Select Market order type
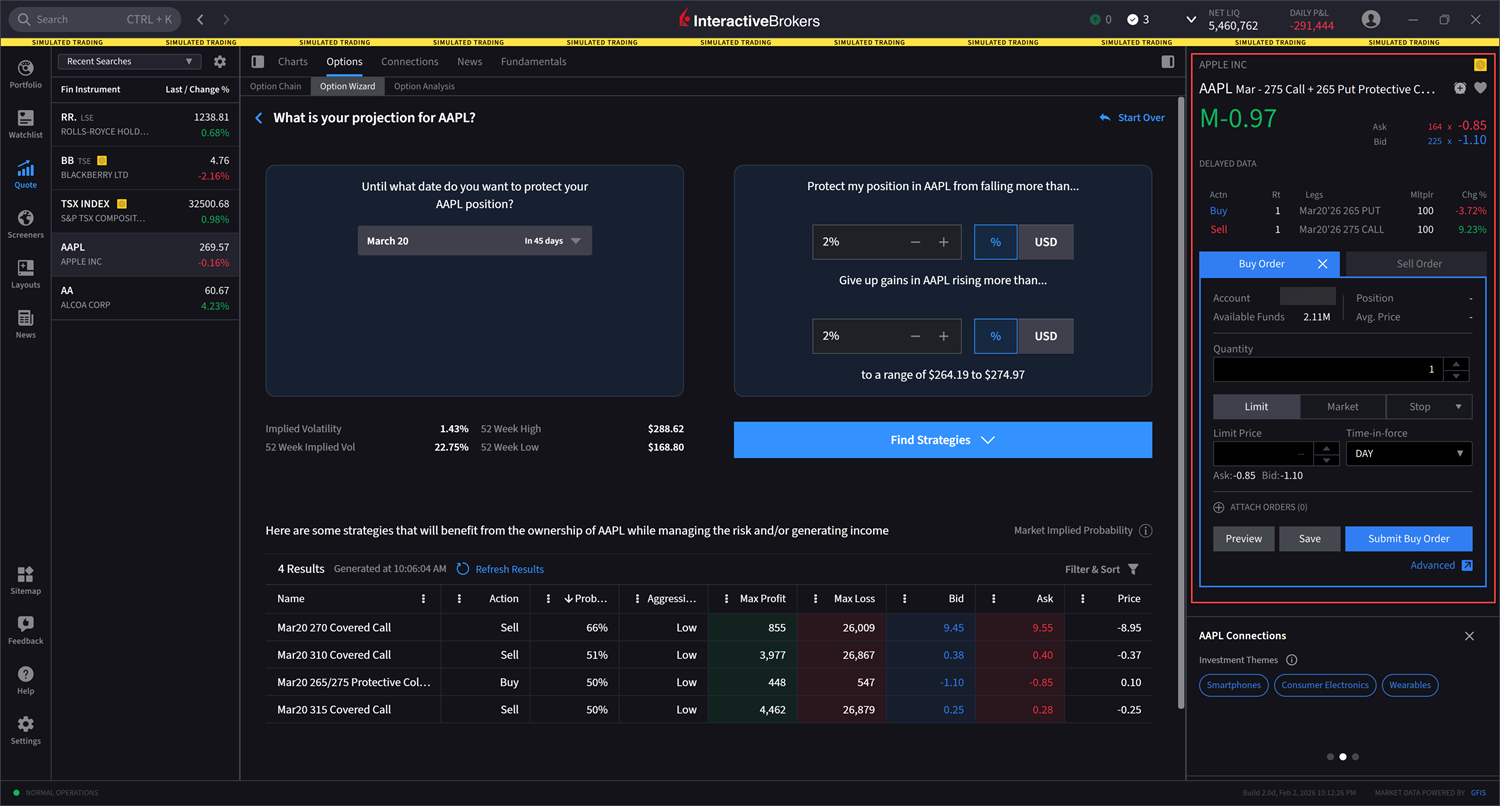Image resolution: width=1500 pixels, height=806 pixels. [x=1342, y=407]
